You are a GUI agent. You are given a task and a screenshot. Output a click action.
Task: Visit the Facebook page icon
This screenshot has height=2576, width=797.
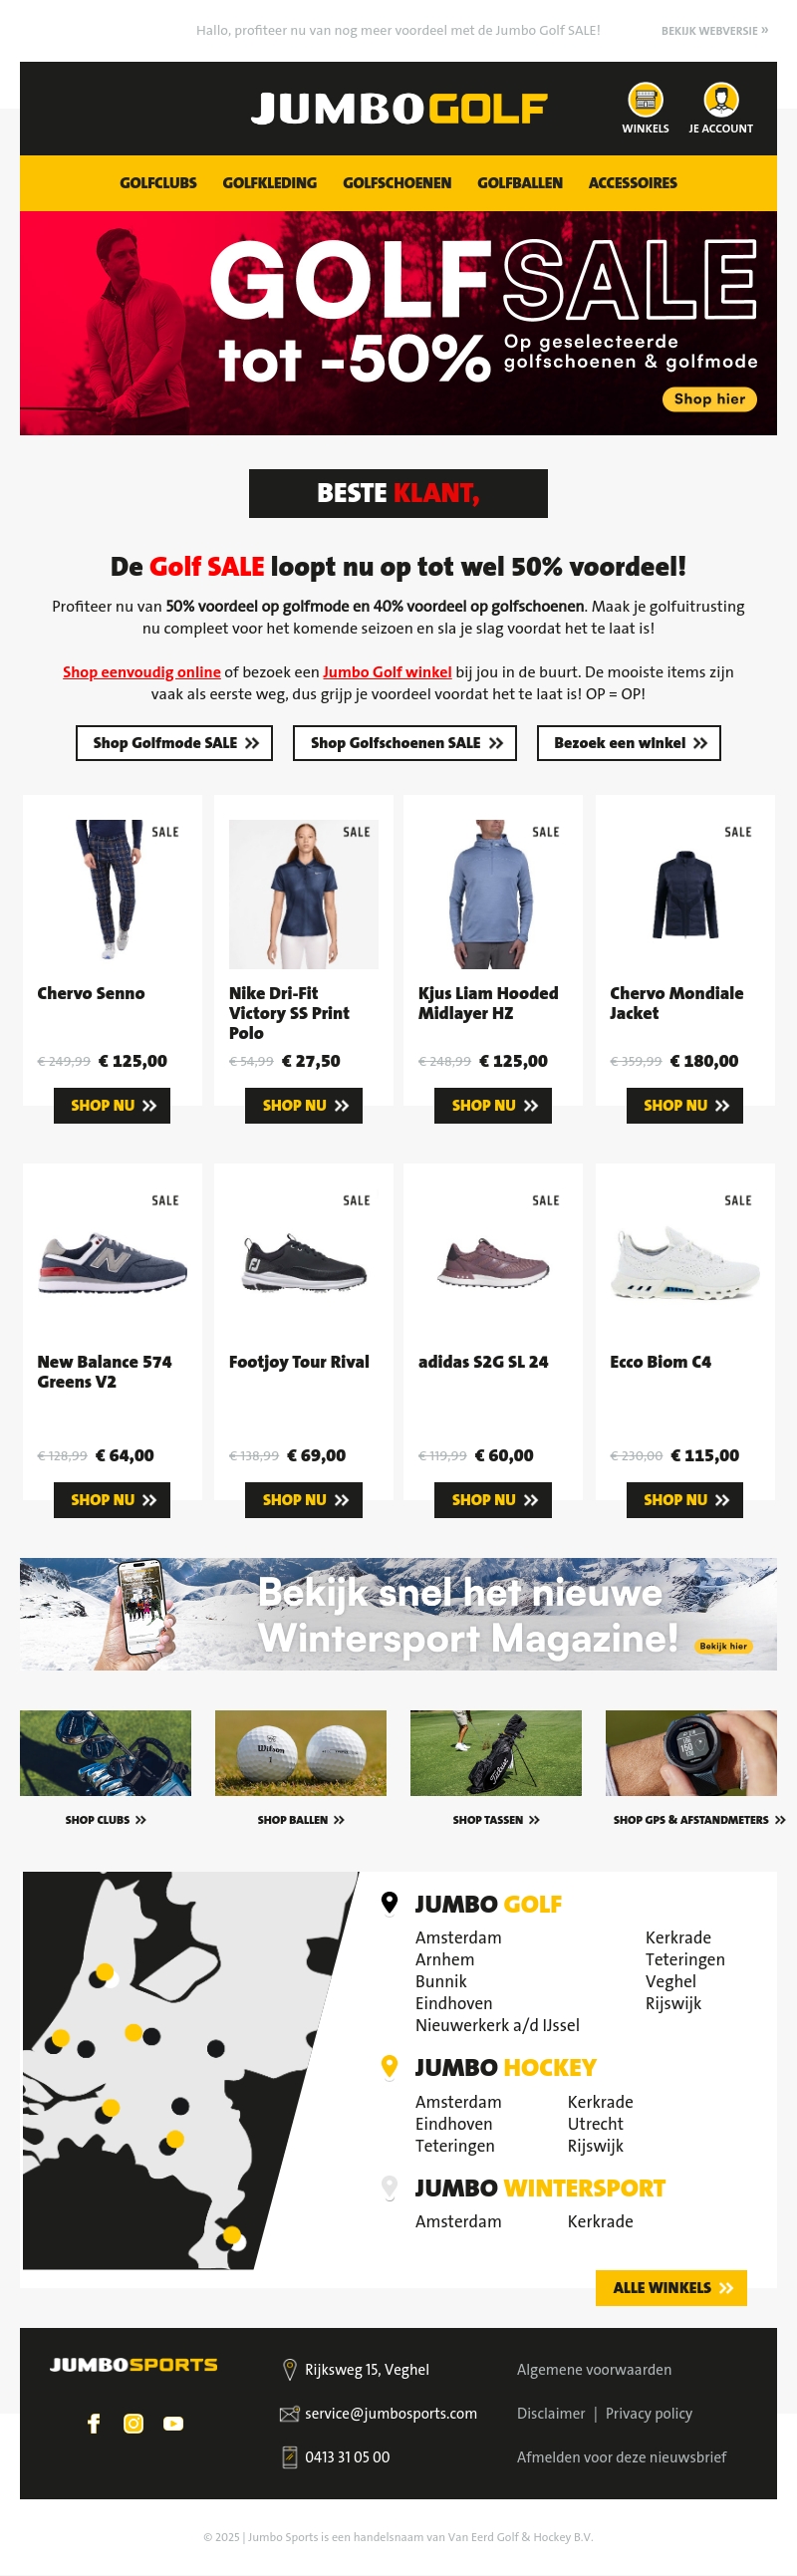[94, 2423]
